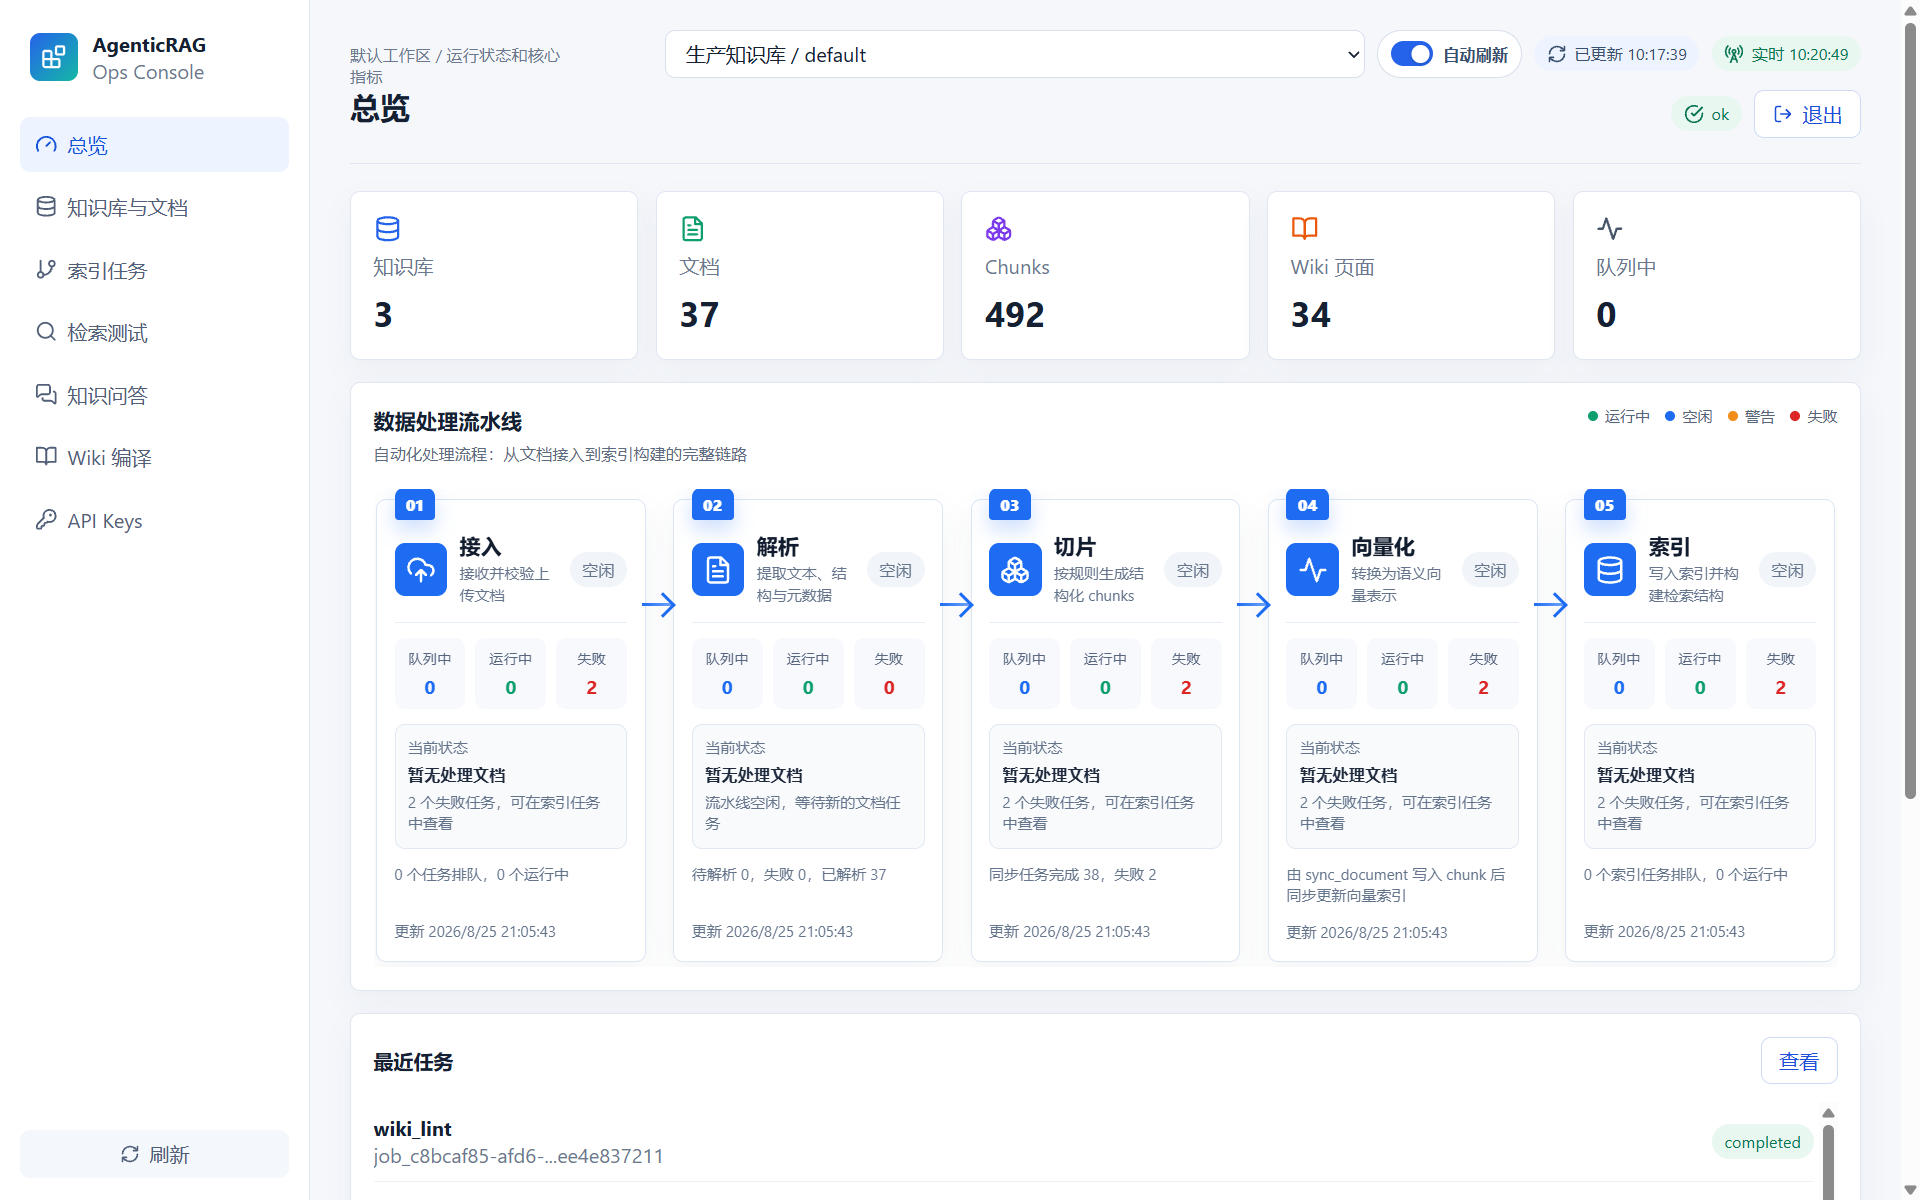Image resolution: width=1920 pixels, height=1200 pixels.
Task: Click the 接入 upload cloud icon
Action: [x=421, y=570]
